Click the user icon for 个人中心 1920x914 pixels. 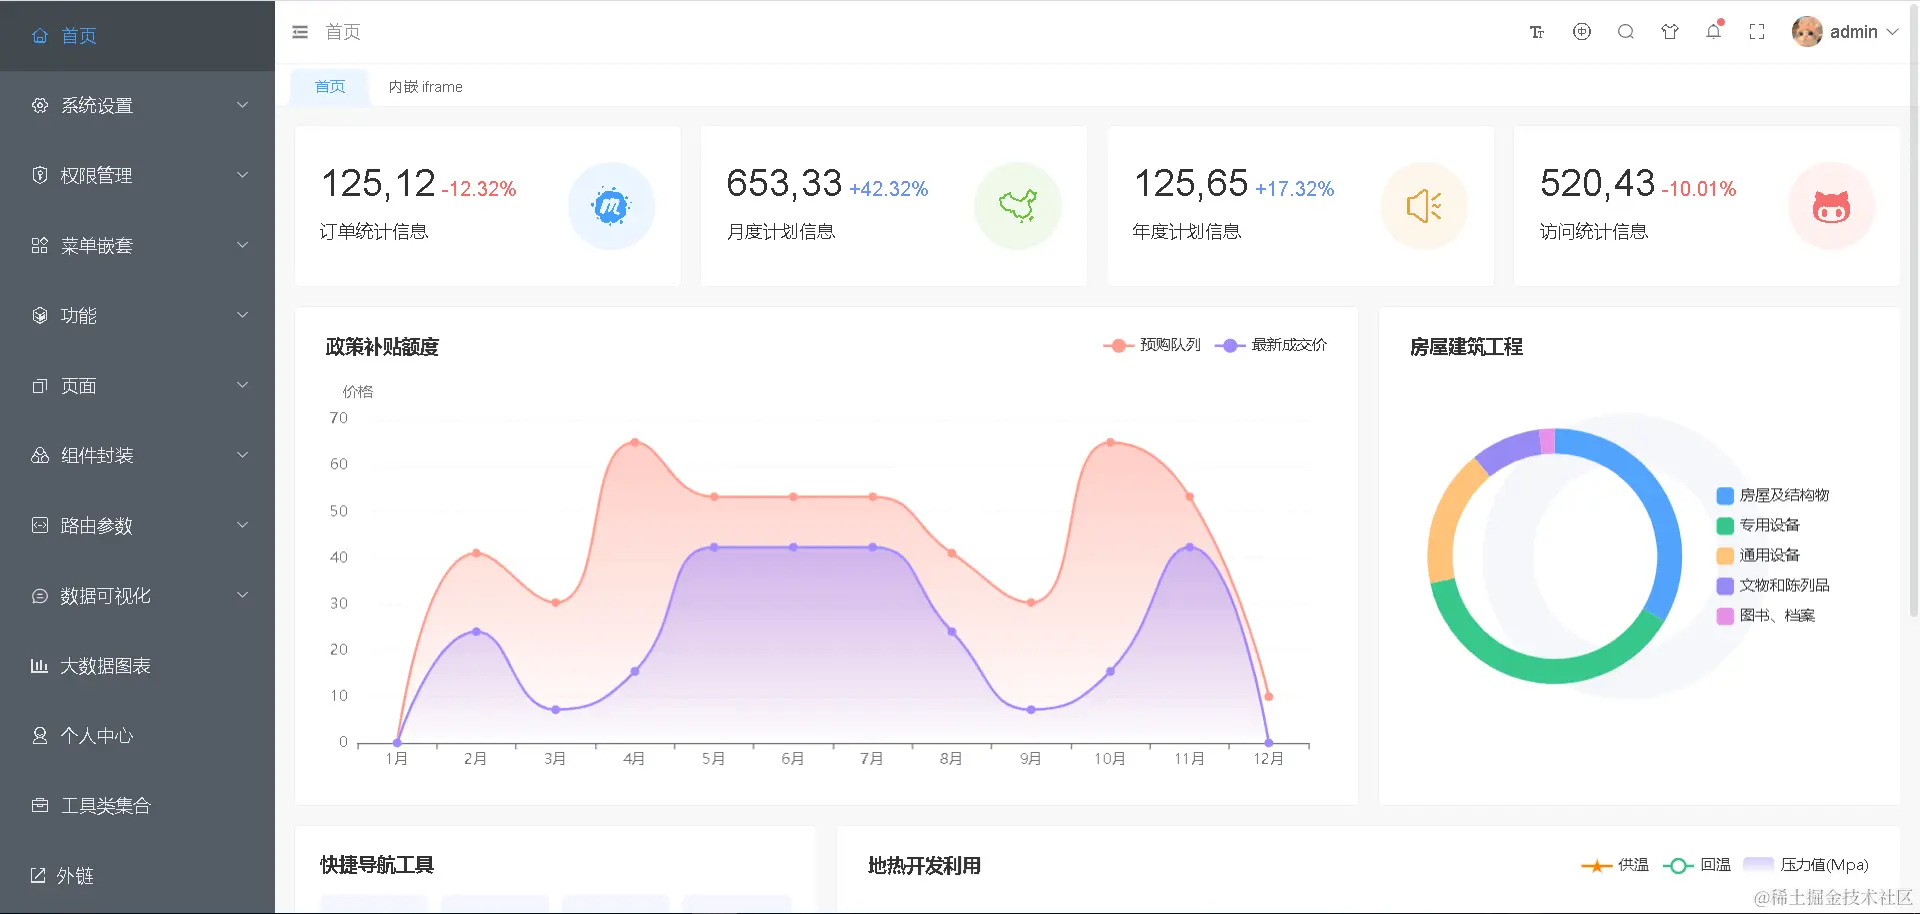[x=40, y=735]
